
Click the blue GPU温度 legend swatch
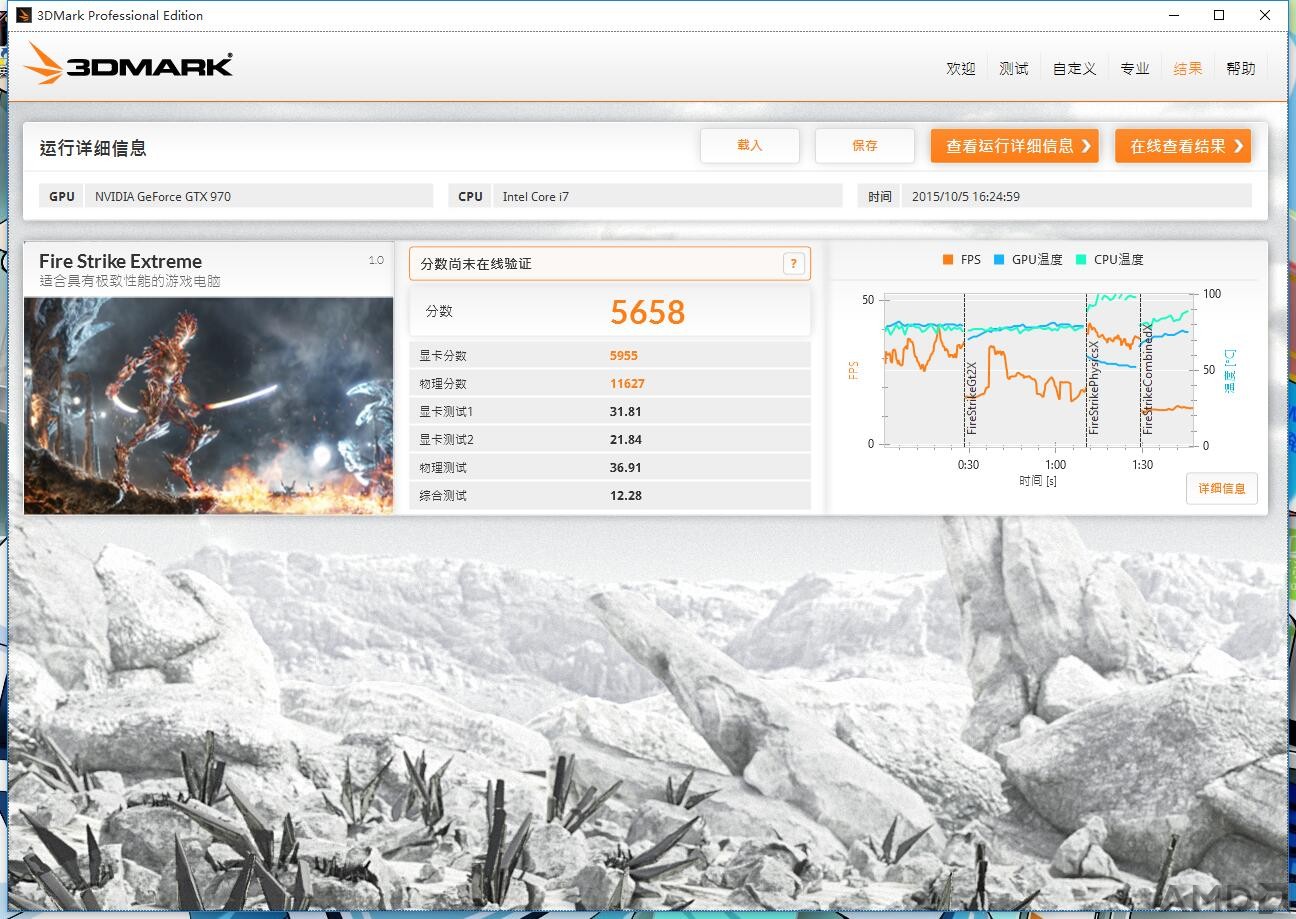[999, 260]
